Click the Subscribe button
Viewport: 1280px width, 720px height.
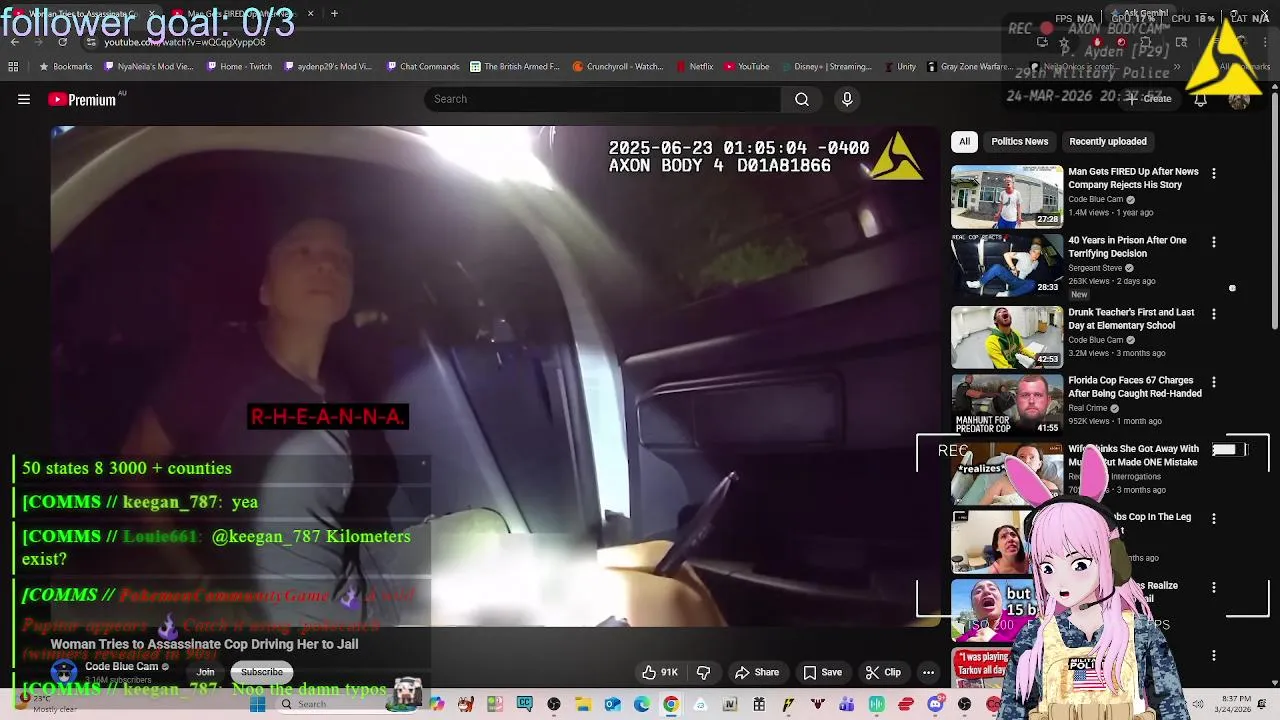pos(261,672)
